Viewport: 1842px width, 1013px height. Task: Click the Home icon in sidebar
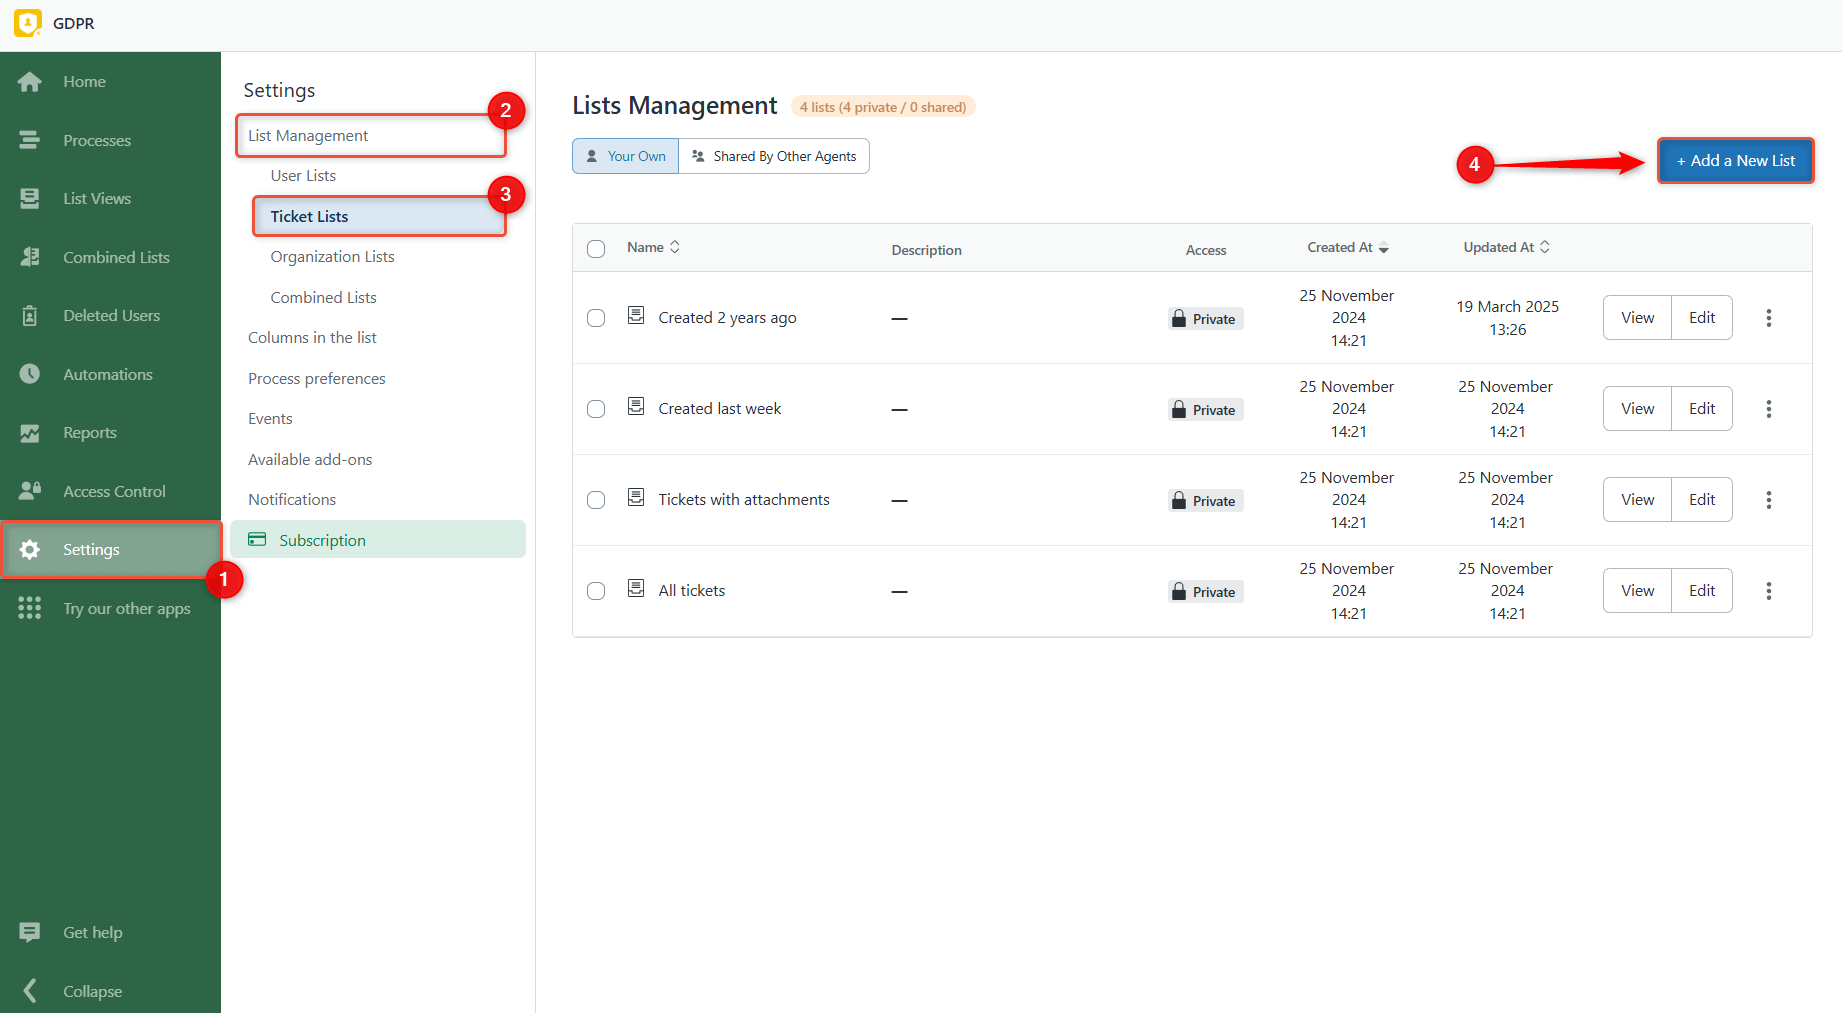click(30, 82)
